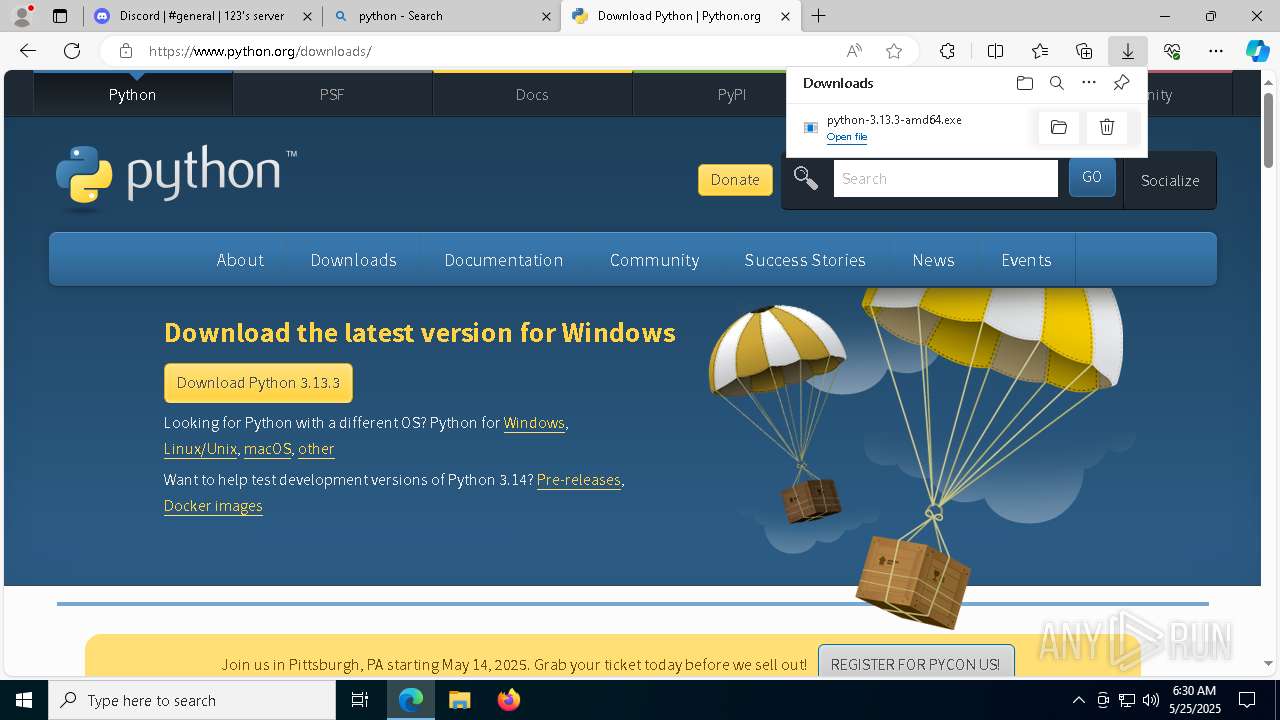Screen dimensions: 1280x720
Task: Close the python - Search tab
Action: (x=547, y=16)
